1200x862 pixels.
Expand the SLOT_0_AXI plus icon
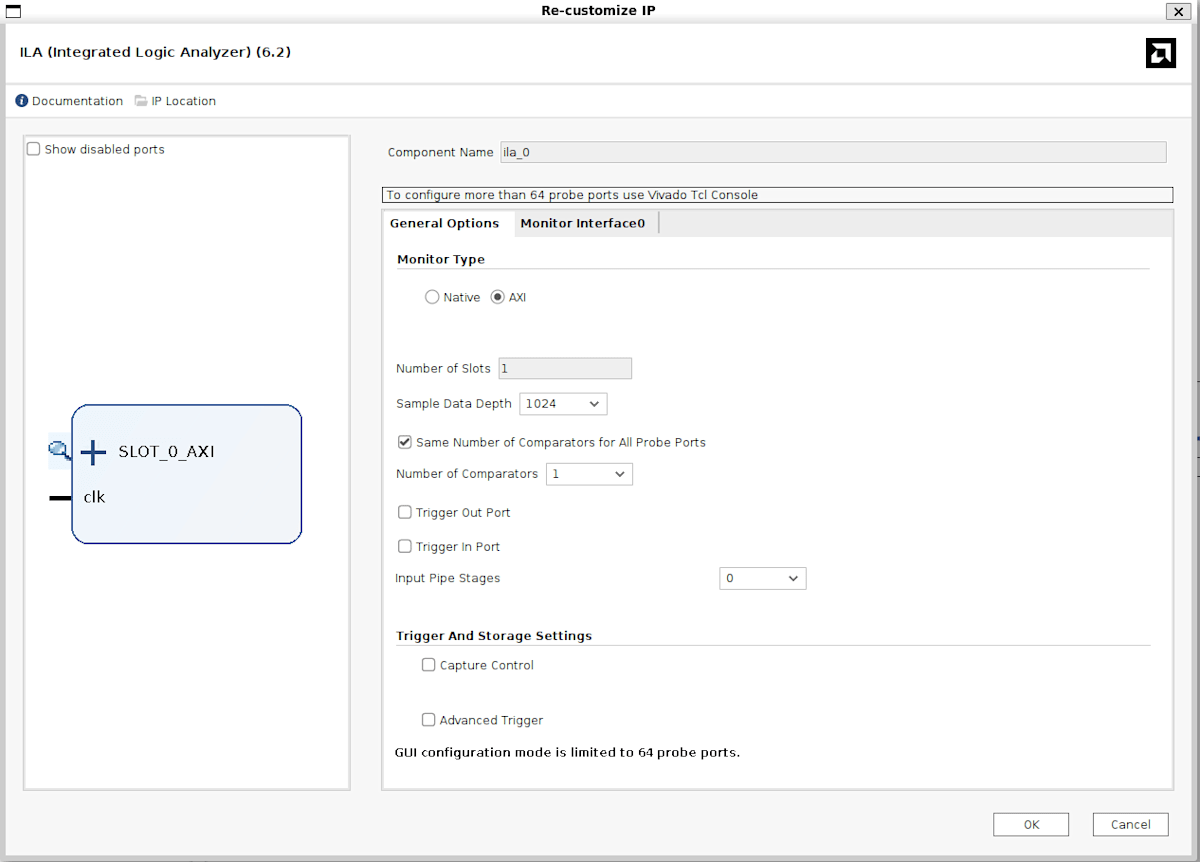[93, 452]
